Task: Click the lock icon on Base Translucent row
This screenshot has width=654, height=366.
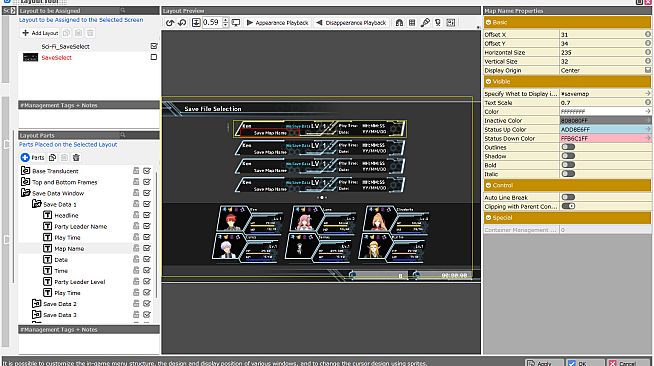Action: pos(136,170)
